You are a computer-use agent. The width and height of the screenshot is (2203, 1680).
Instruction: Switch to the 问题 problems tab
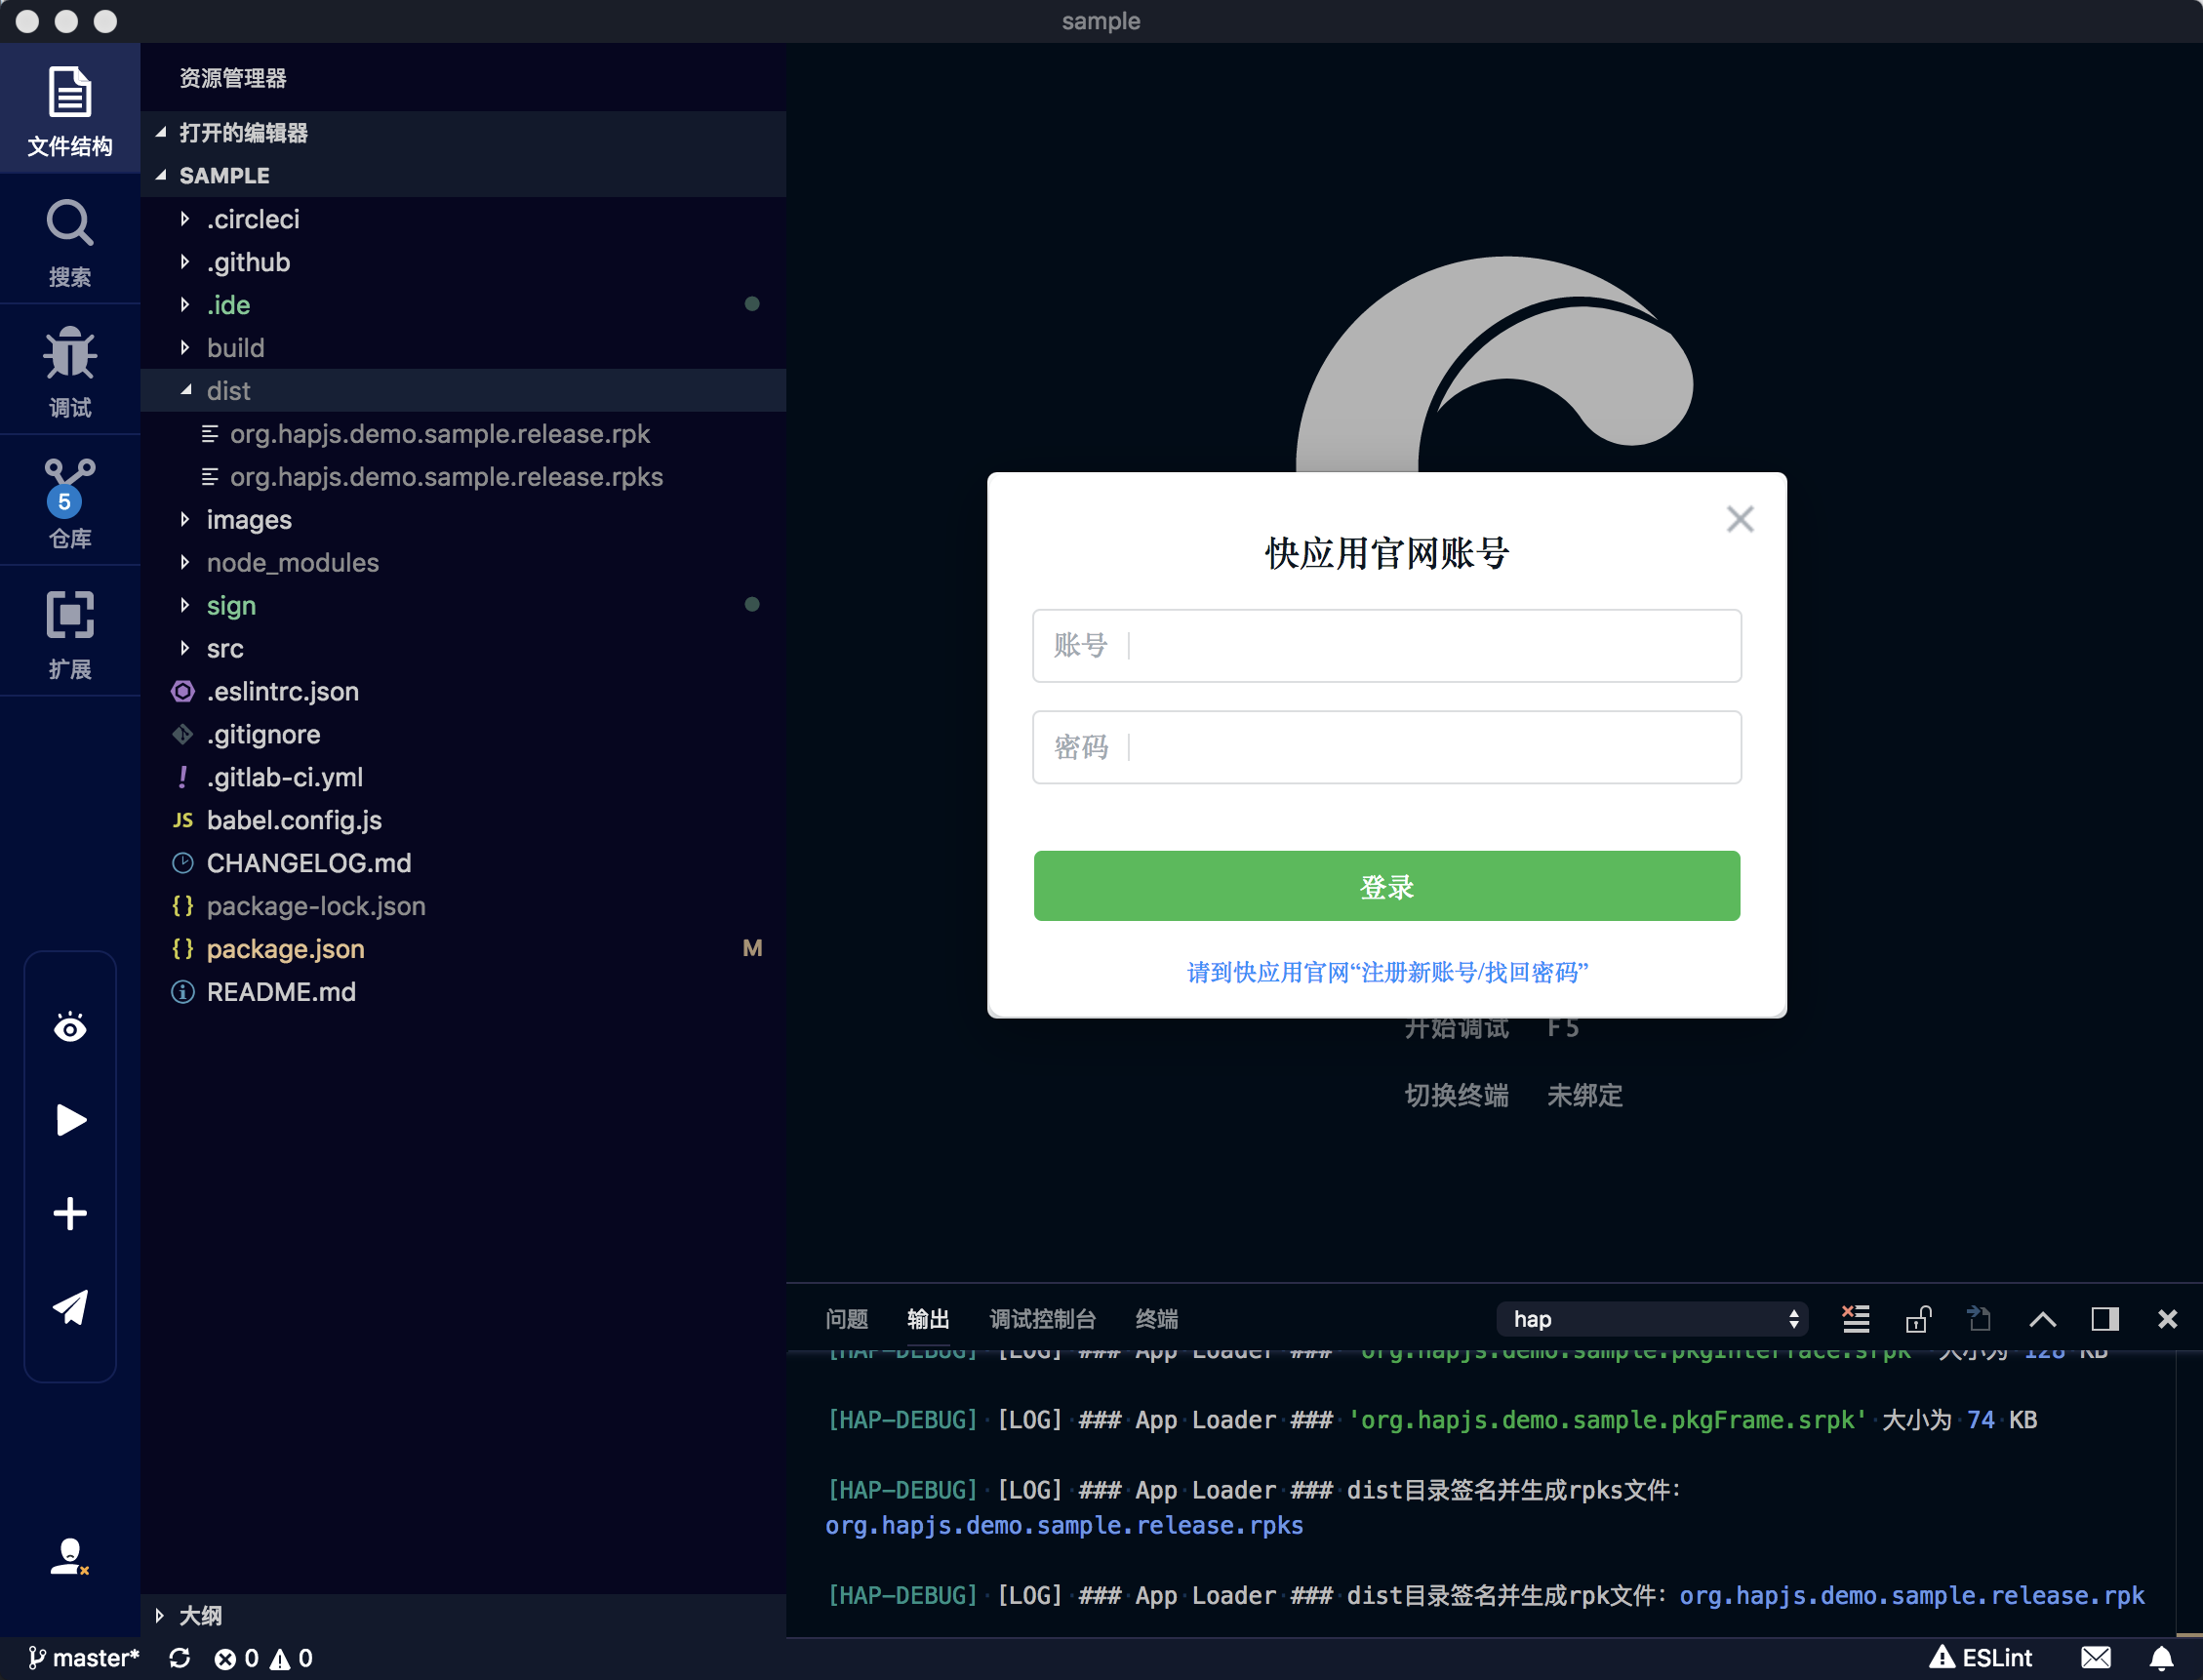(x=846, y=1319)
